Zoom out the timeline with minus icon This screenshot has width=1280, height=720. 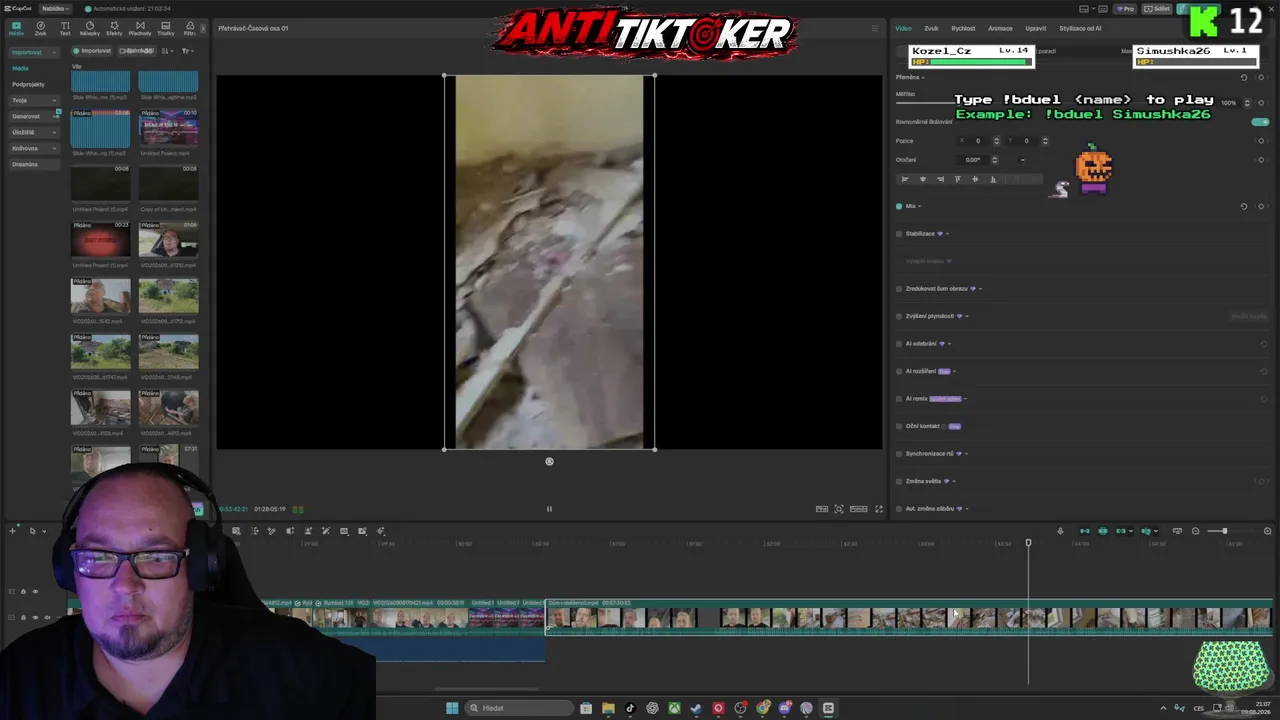point(1195,531)
